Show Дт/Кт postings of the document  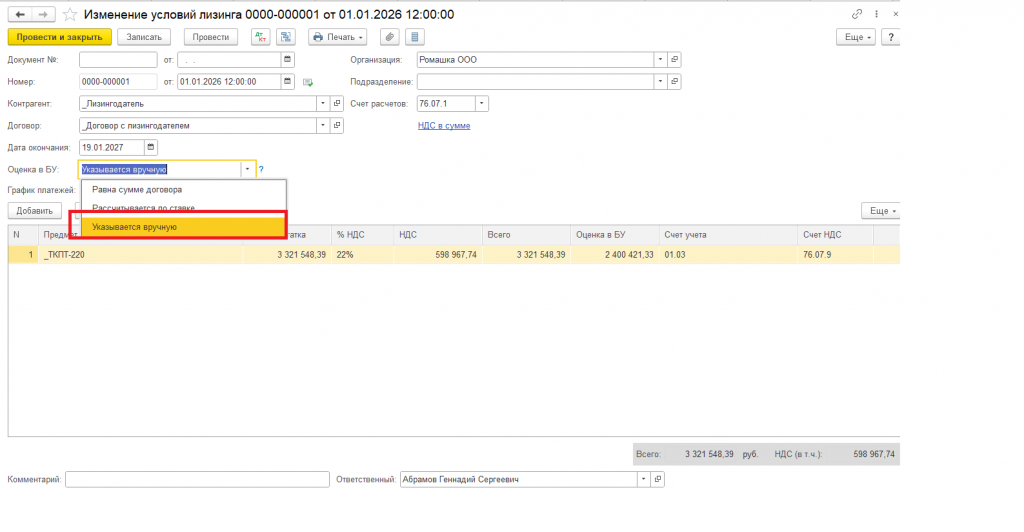(261, 37)
